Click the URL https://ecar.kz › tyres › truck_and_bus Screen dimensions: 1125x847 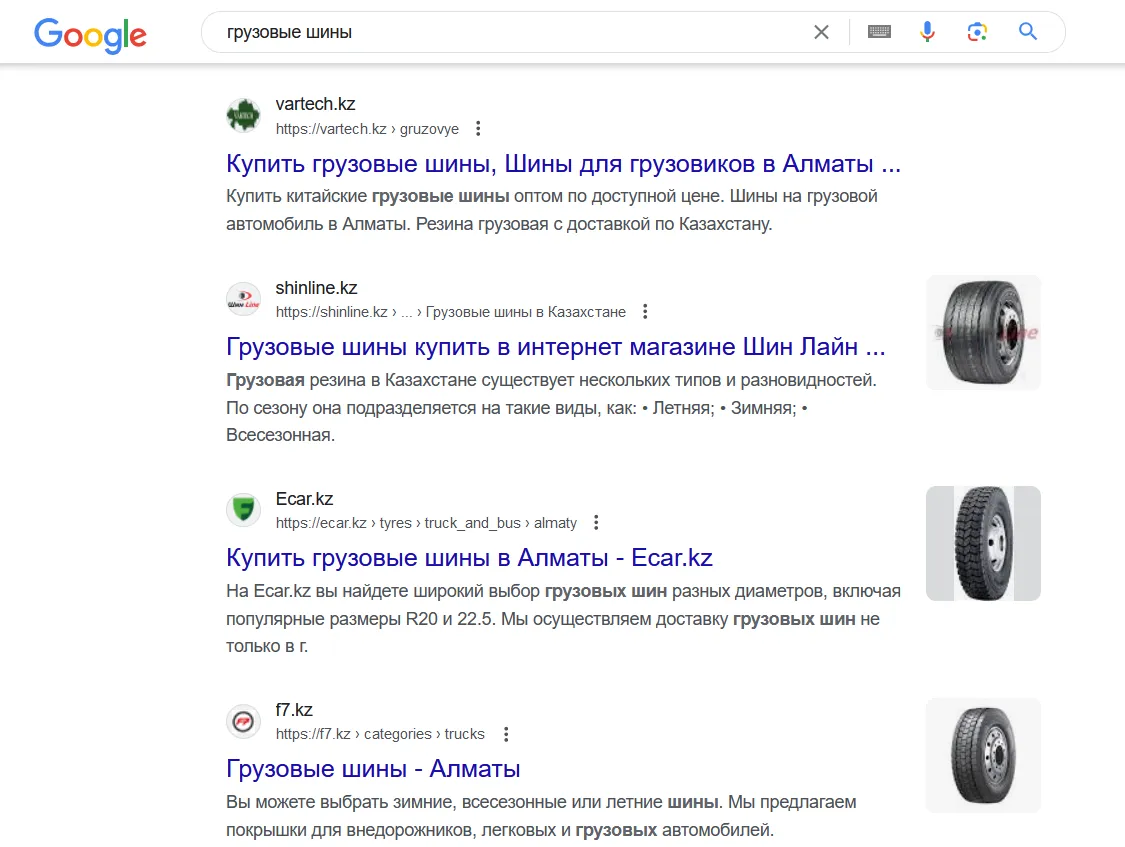pyautogui.click(x=426, y=523)
